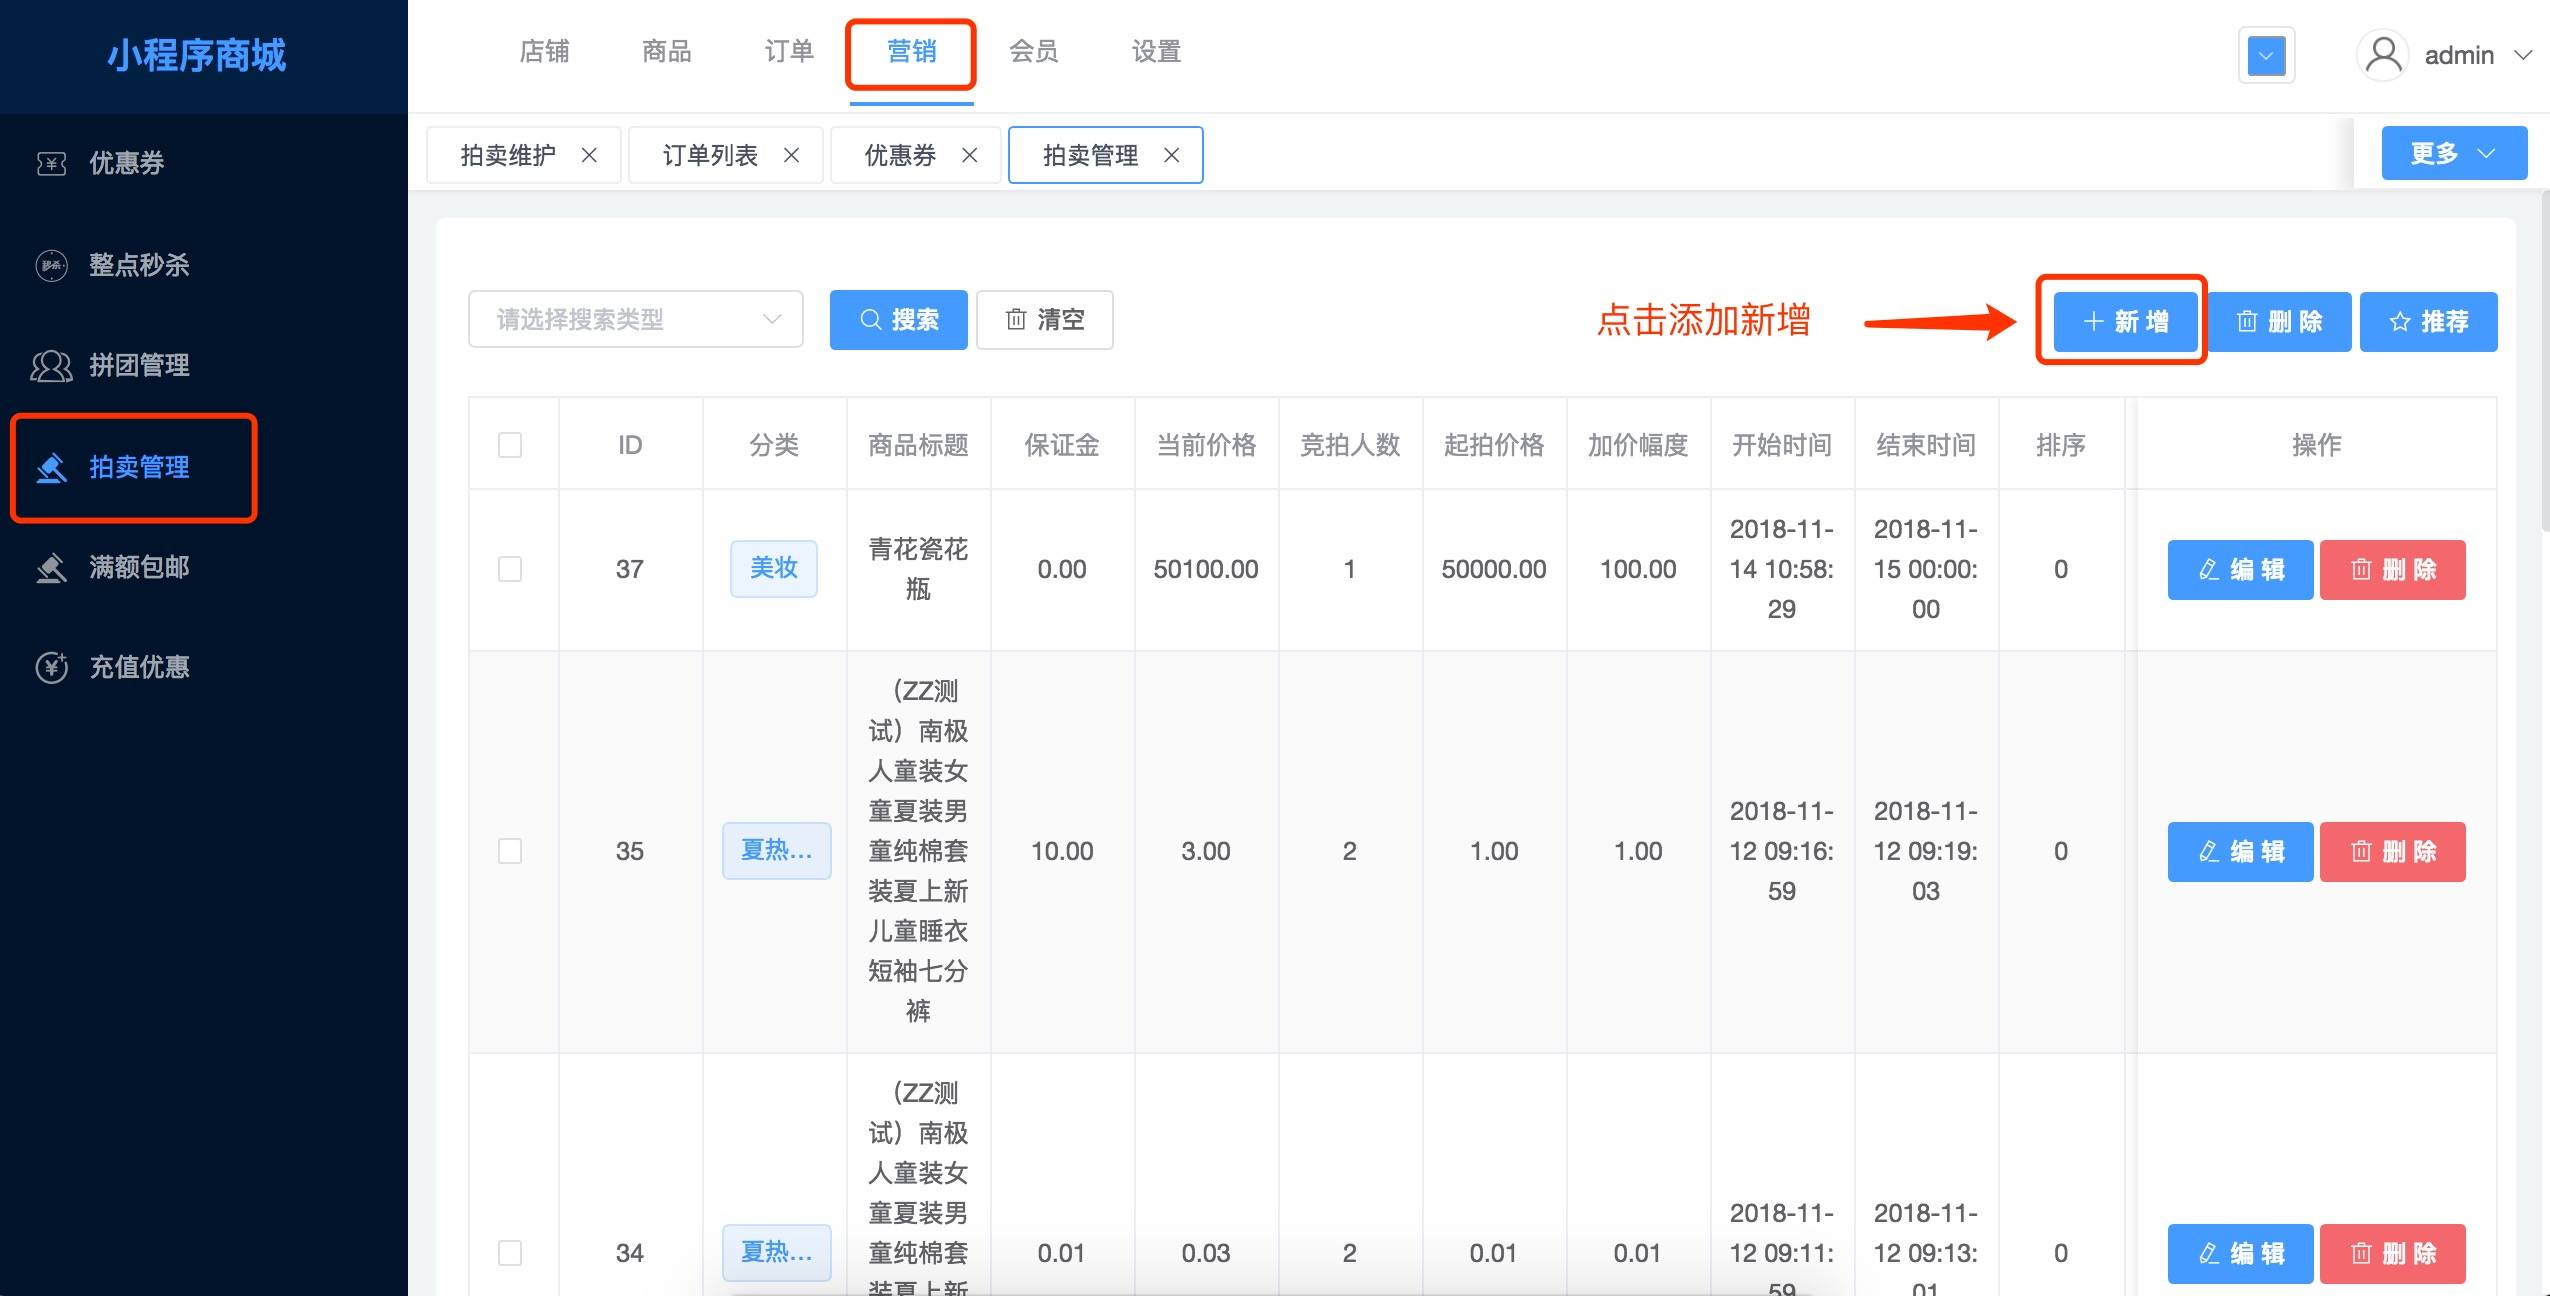Click the 推荐 recommend button

2428,321
